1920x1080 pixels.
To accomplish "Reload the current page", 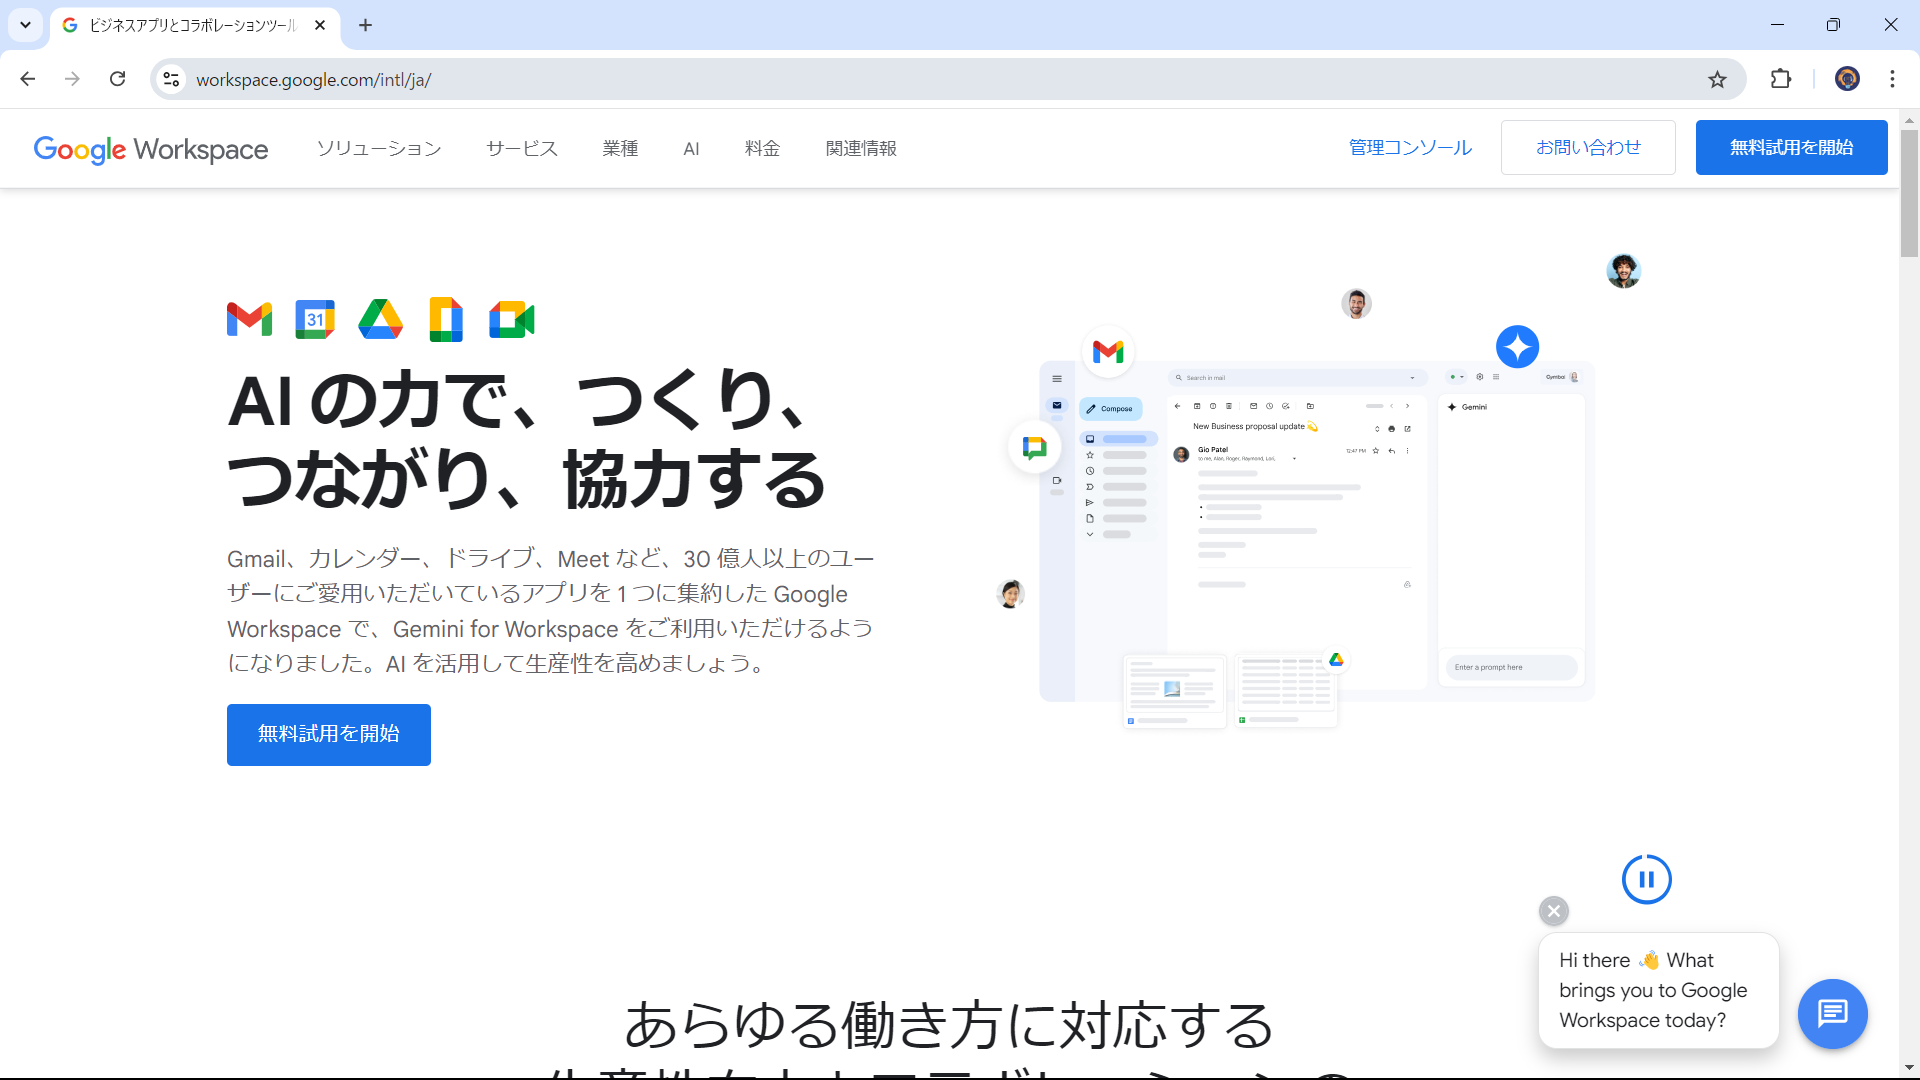I will [117, 79].
